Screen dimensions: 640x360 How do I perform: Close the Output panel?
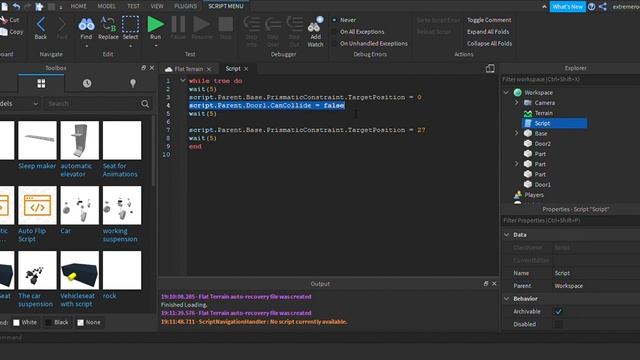494,283
